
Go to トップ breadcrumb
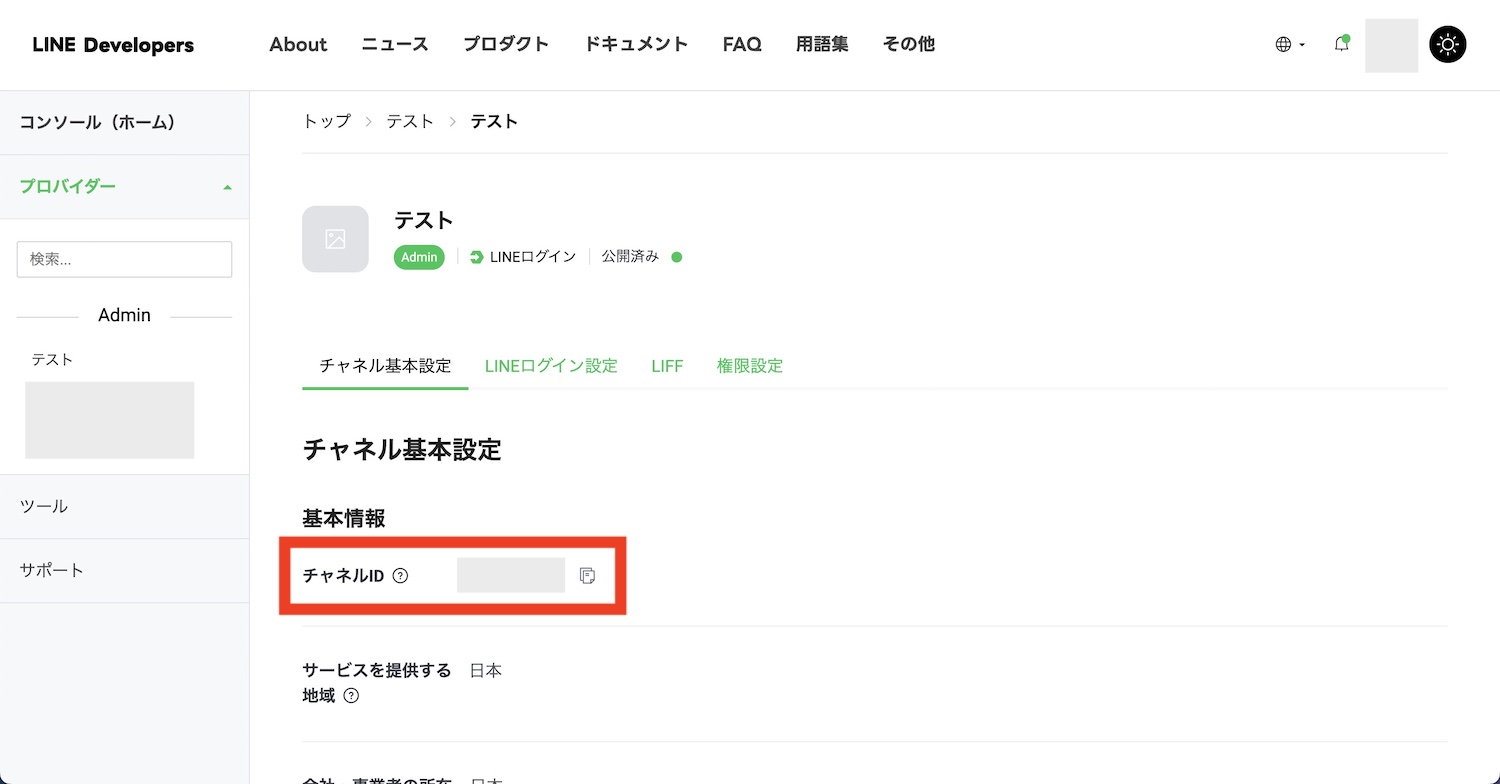[x=327, y=121]
